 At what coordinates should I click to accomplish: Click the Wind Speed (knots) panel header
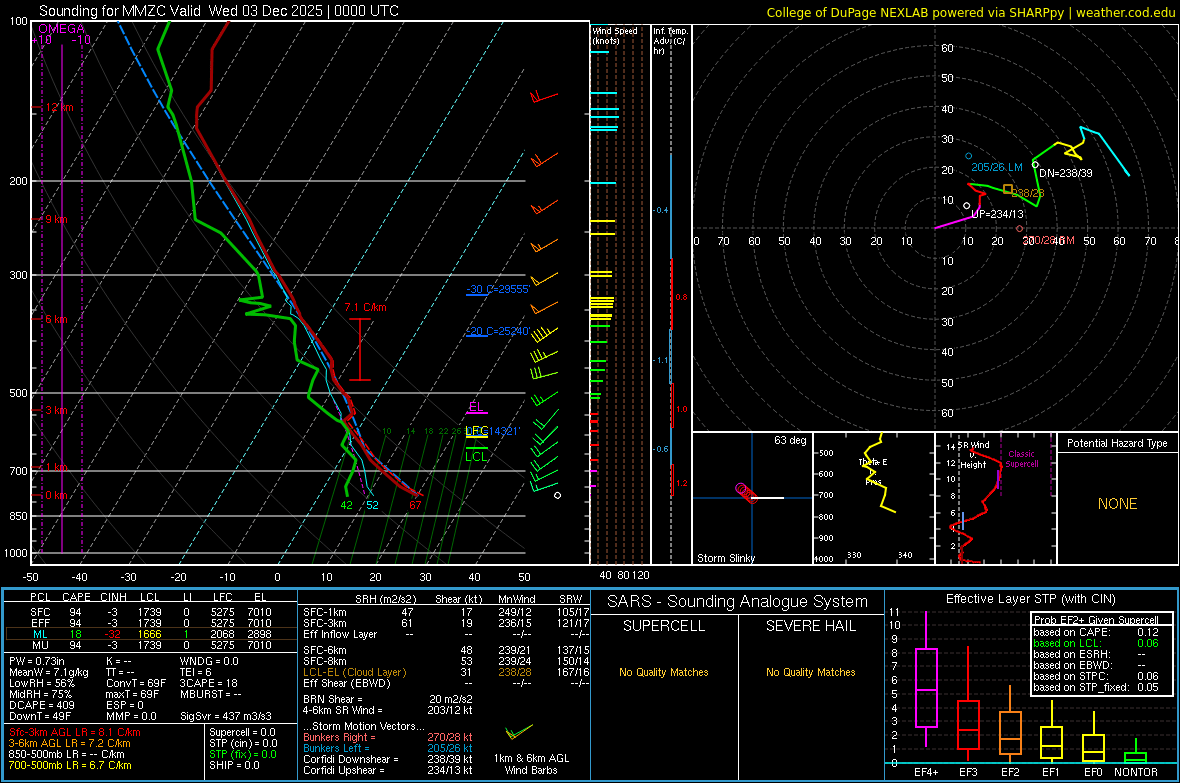(x=615, y=35)
